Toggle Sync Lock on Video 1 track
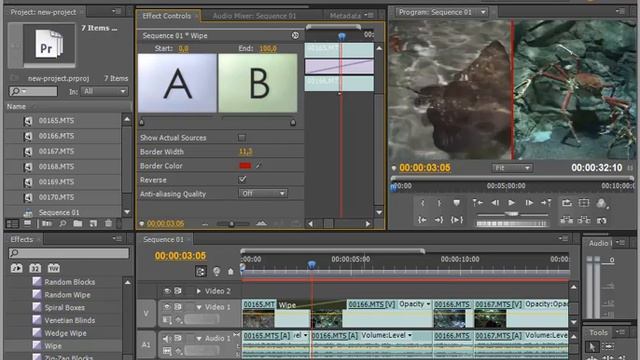Viewport: 640px width, 360px height. [x=178, y=307]
